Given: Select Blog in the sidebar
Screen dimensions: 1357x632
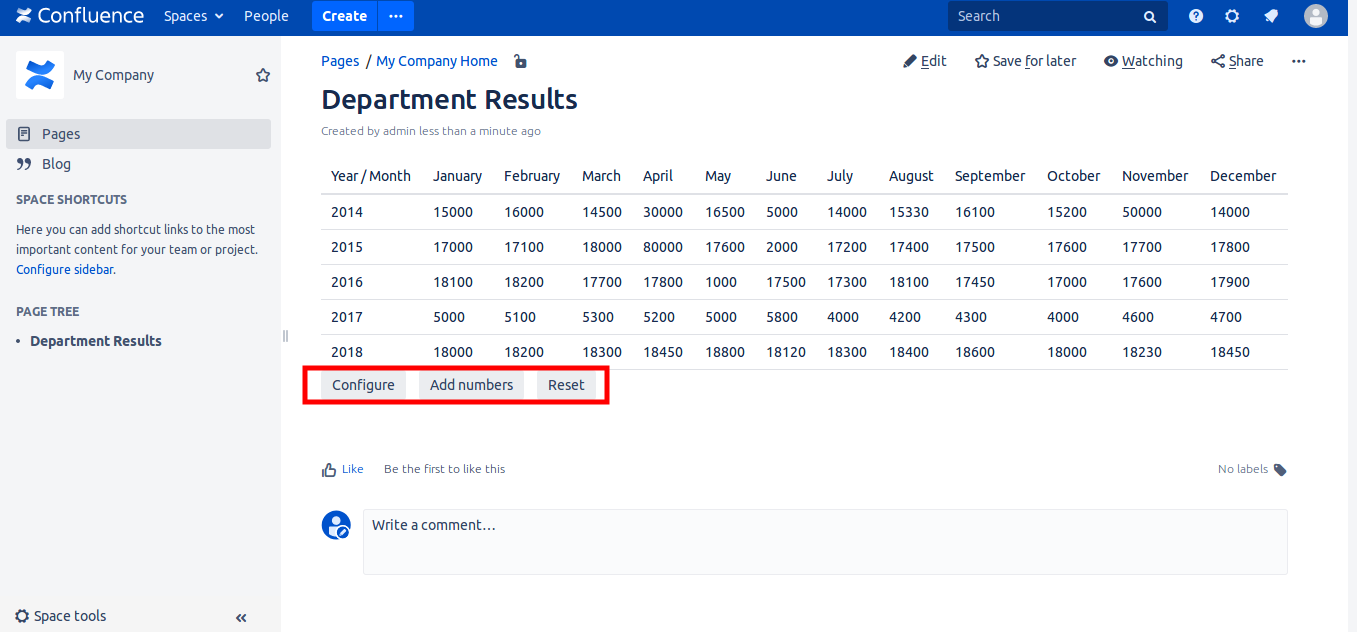Looking at the screenshot, I should tap(56, 164).
